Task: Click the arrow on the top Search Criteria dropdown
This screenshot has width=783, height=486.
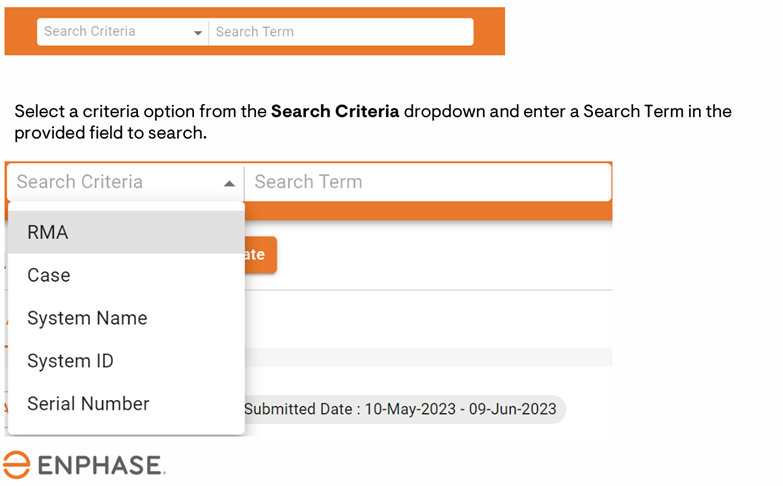Action: point(197,33)
